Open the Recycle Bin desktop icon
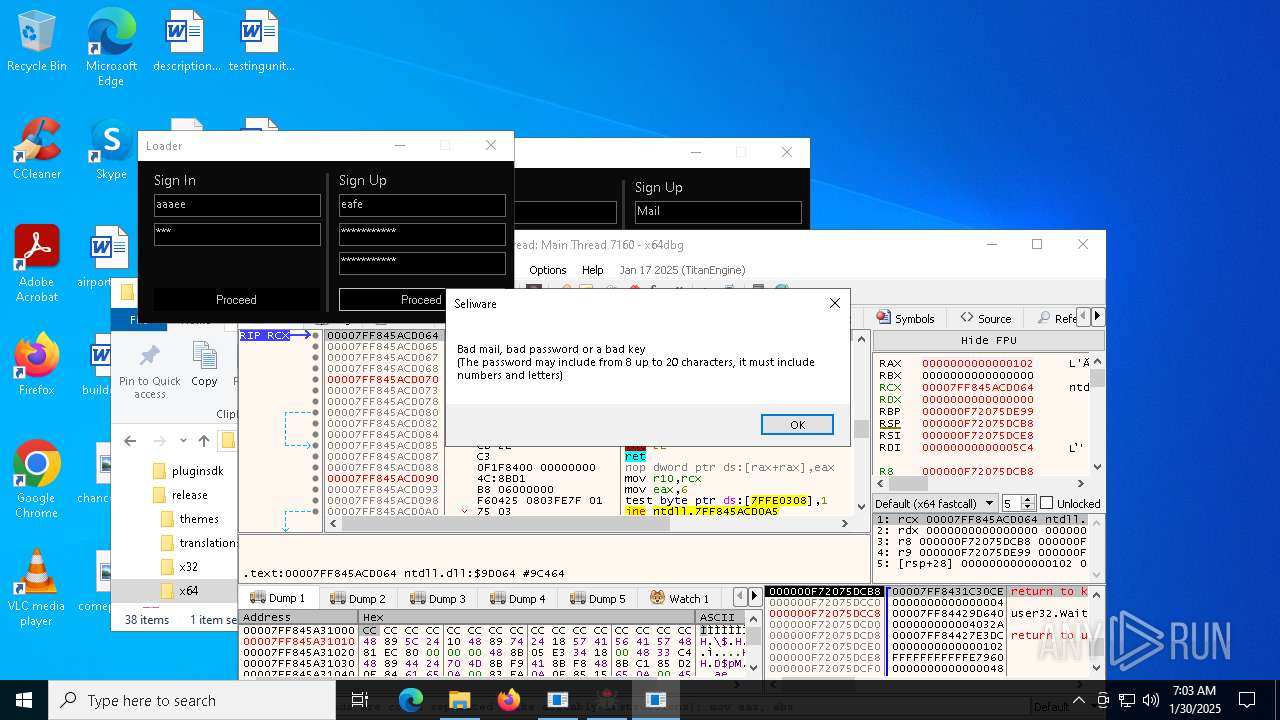Screen dimensions: 1280x720 (37, 42)
